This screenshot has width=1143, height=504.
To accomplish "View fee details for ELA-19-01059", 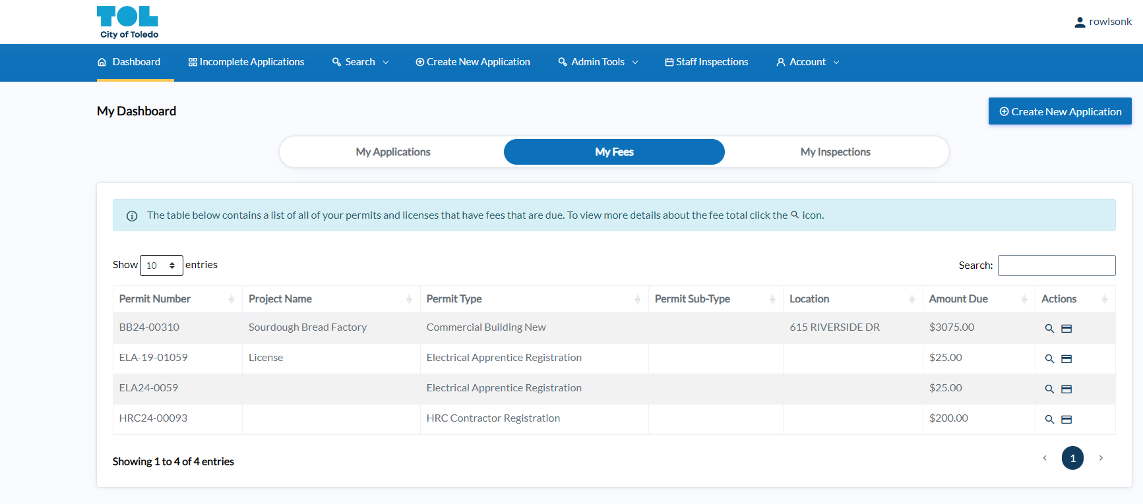I will pyautogui.click(x=1049, y=358).
